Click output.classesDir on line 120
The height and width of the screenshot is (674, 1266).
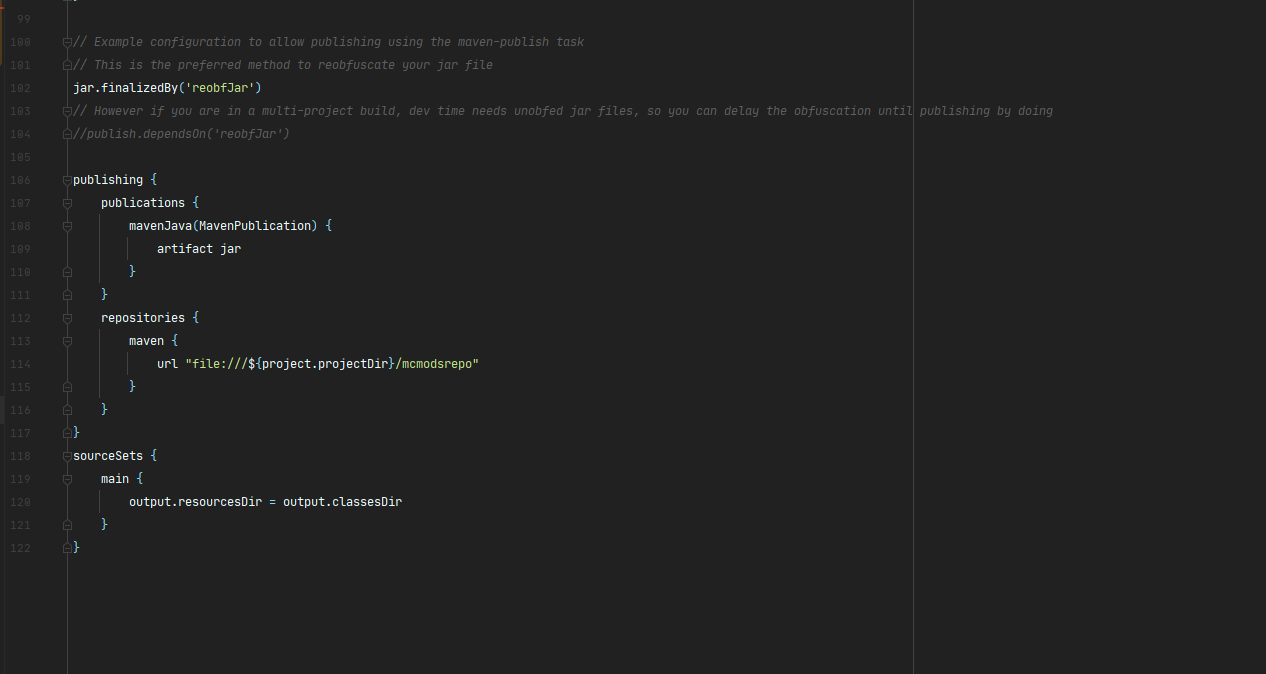click(342, 502)
